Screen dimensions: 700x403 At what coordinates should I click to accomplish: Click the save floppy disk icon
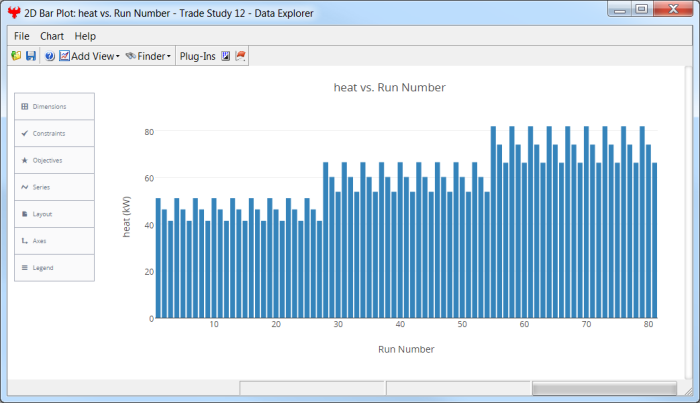[x=30, y=56]
